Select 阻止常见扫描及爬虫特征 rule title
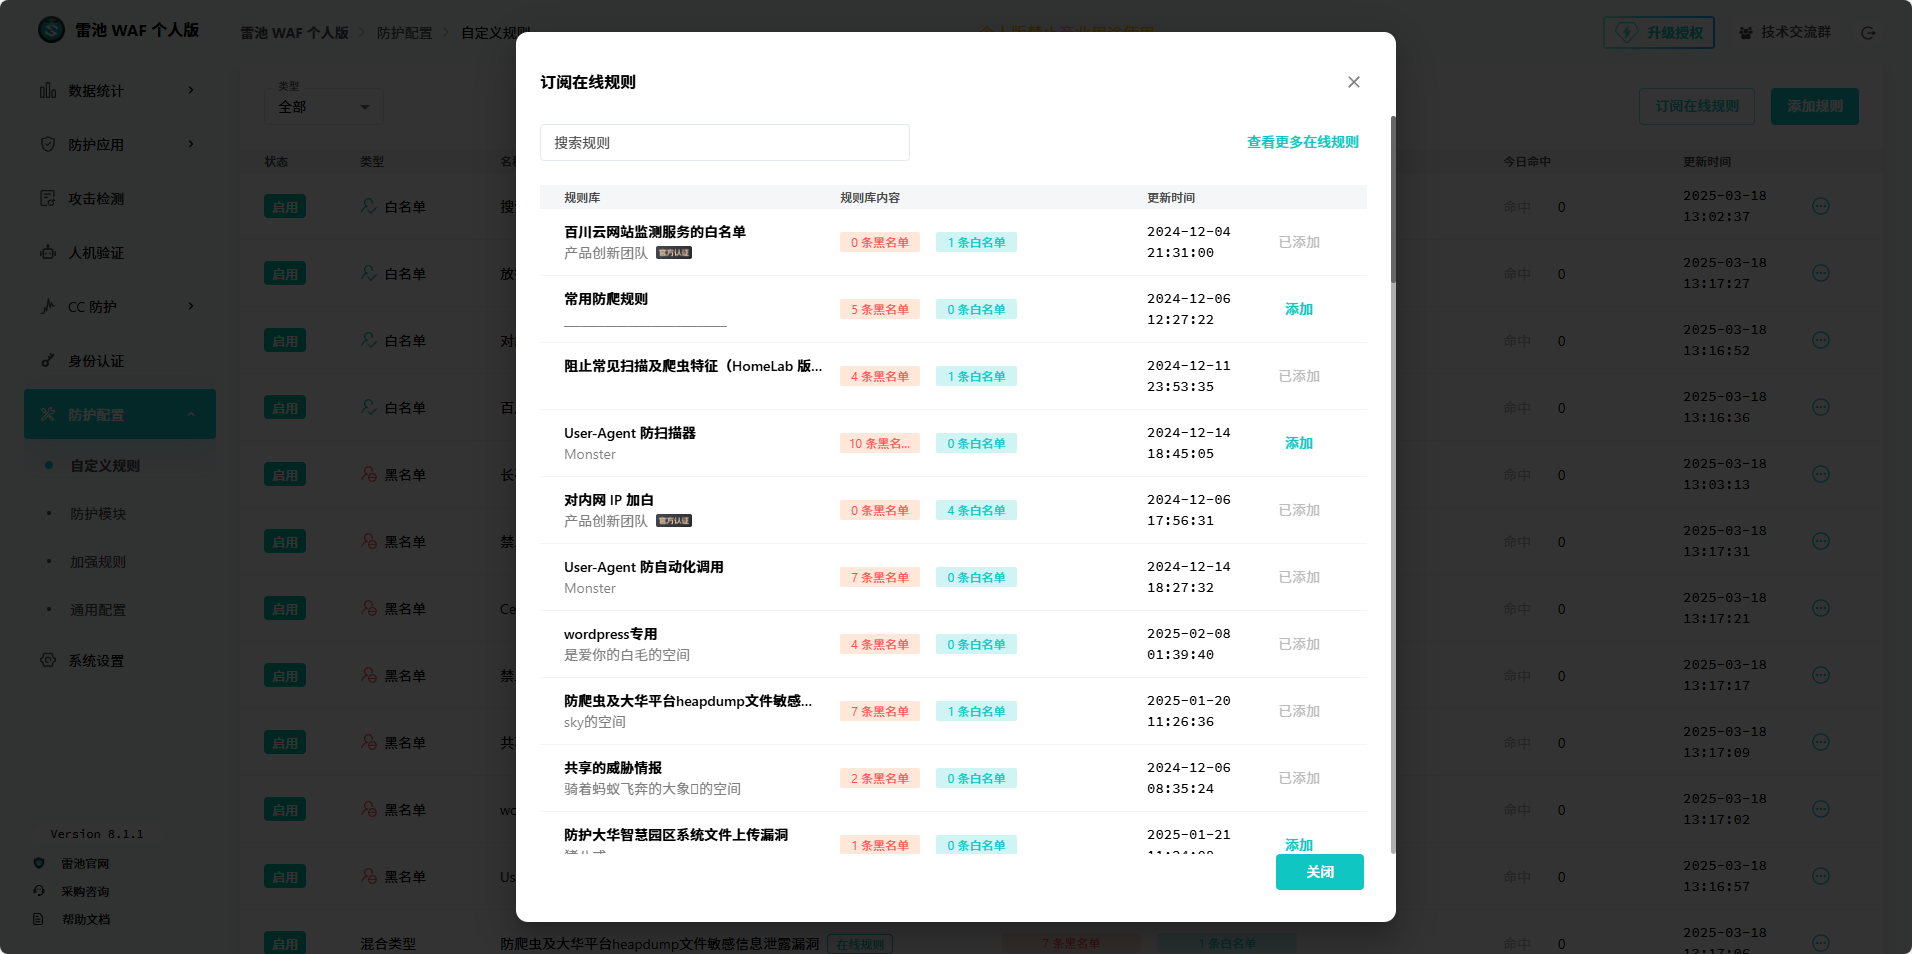Viewport: 1912px width, 954px height. point(693,366)
